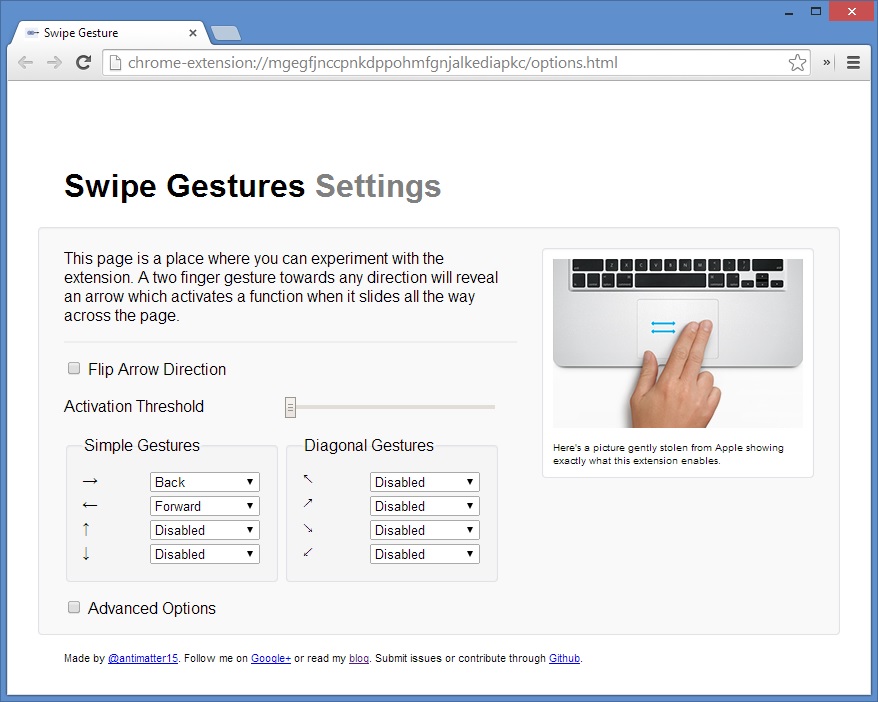Click the back navigation arrow
The width and height of the screenshot is (878, 702).
(26, 62)
